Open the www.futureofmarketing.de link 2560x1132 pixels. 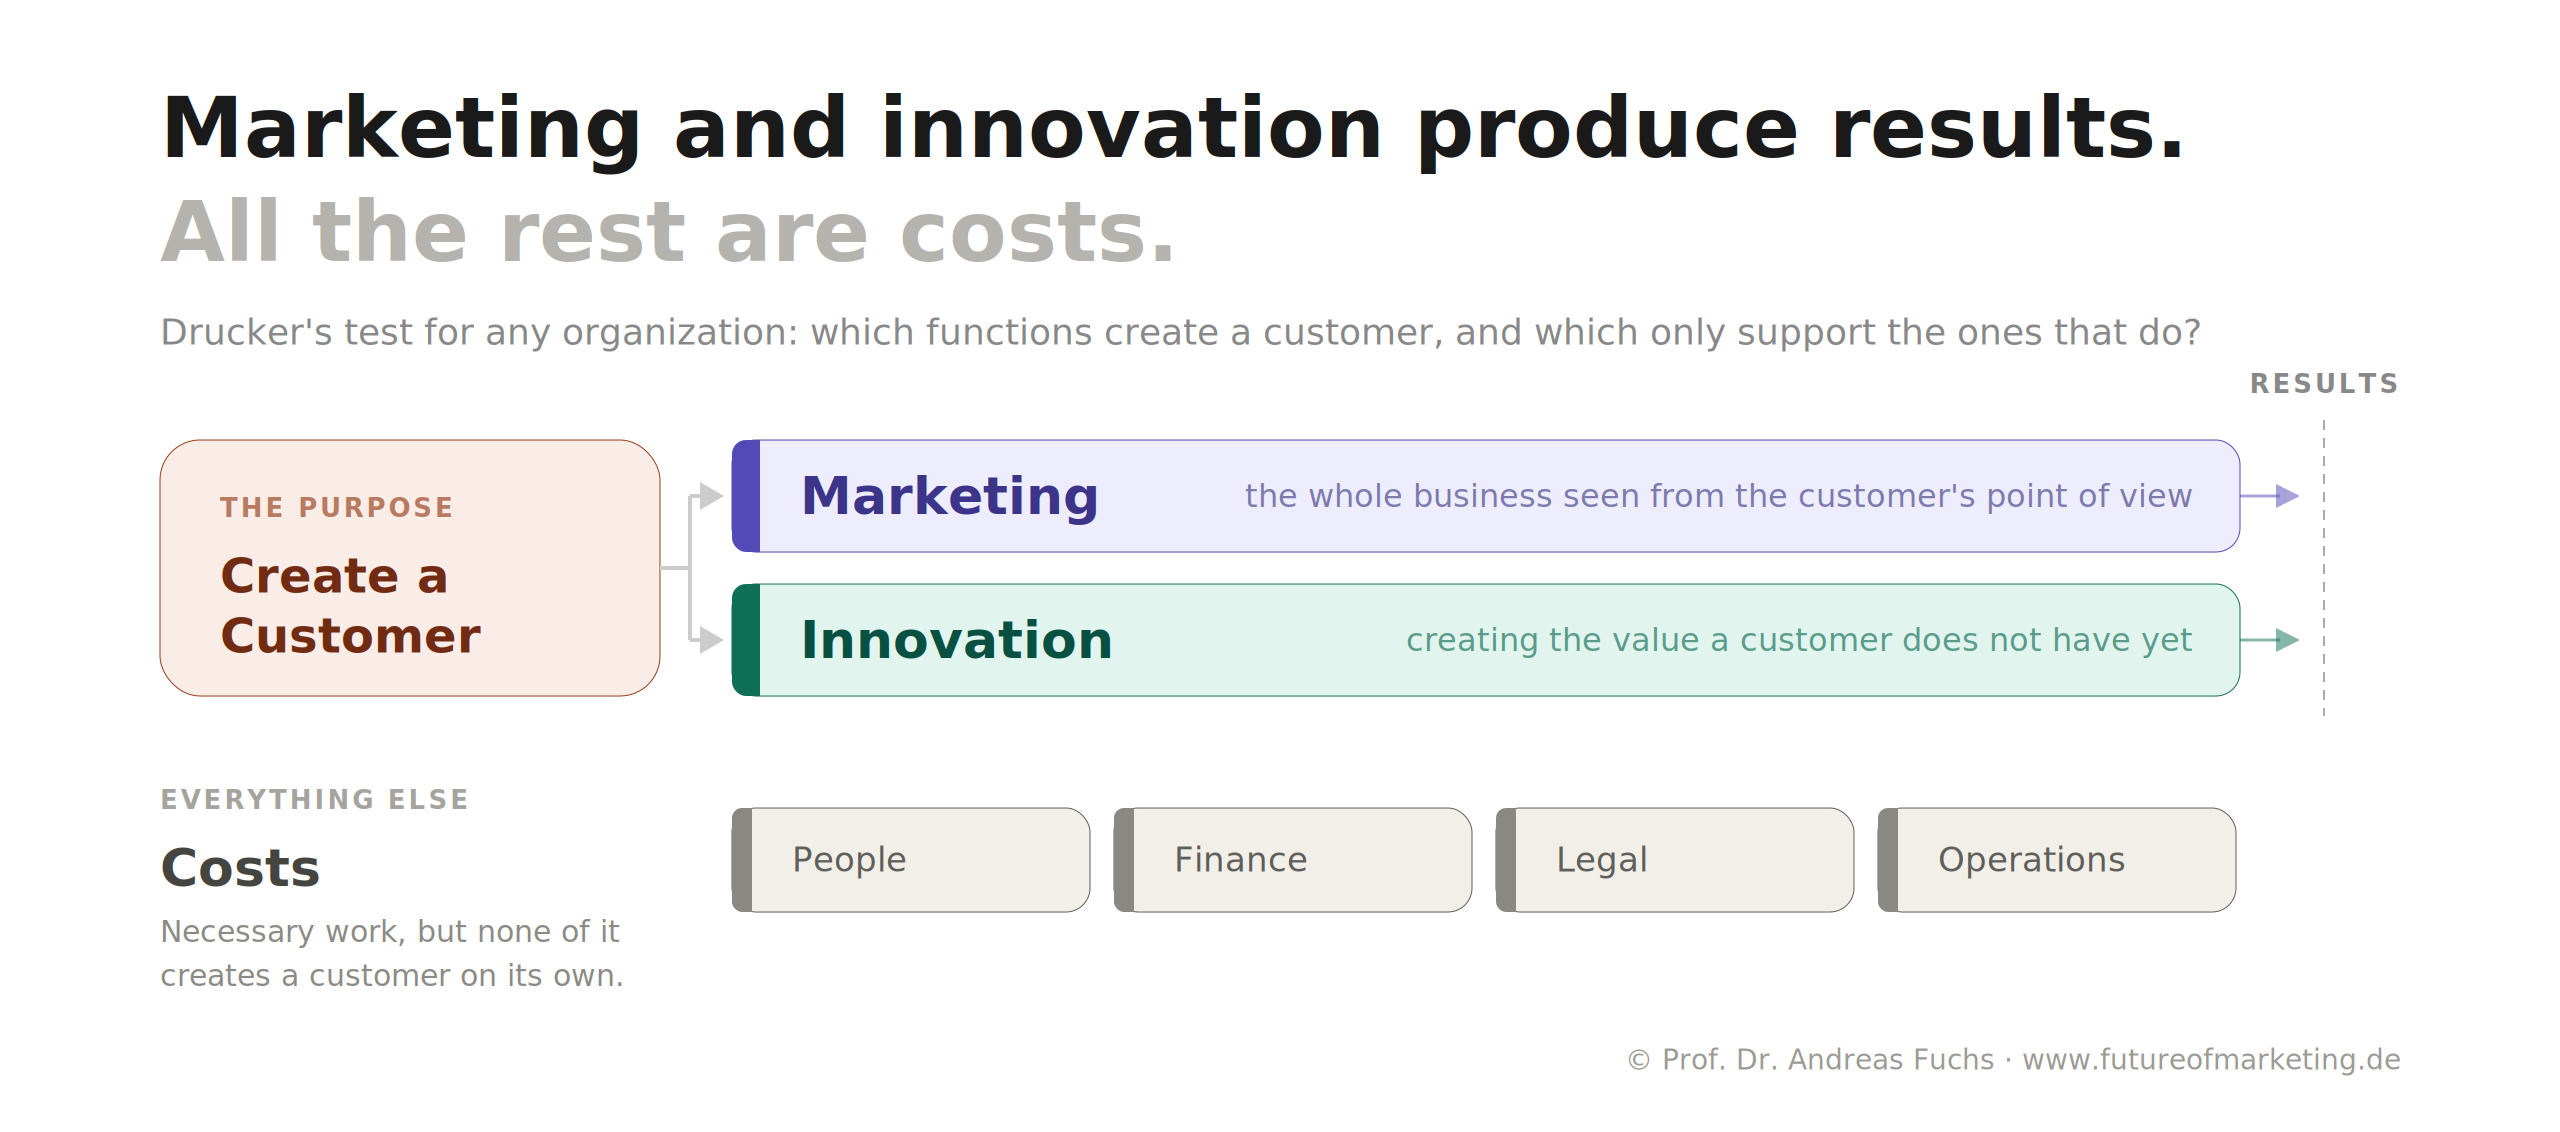(2211, 1059)
